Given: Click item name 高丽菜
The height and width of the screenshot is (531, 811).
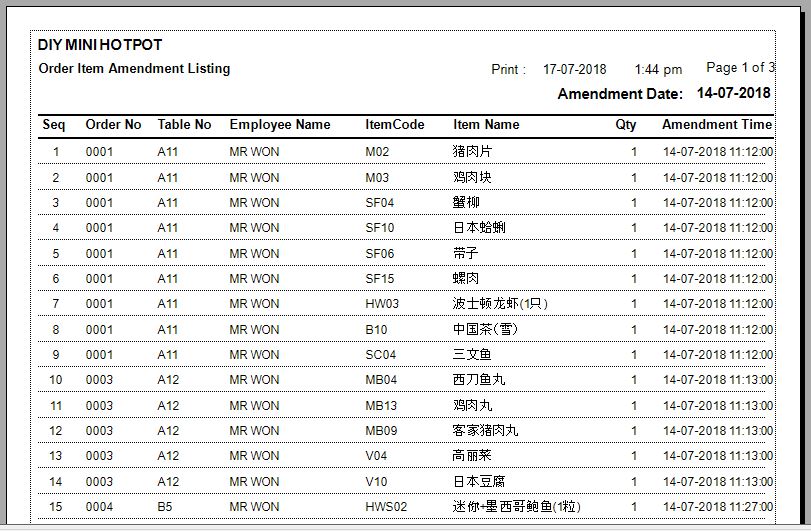Looking at the screenshot, I should [472, 456].
